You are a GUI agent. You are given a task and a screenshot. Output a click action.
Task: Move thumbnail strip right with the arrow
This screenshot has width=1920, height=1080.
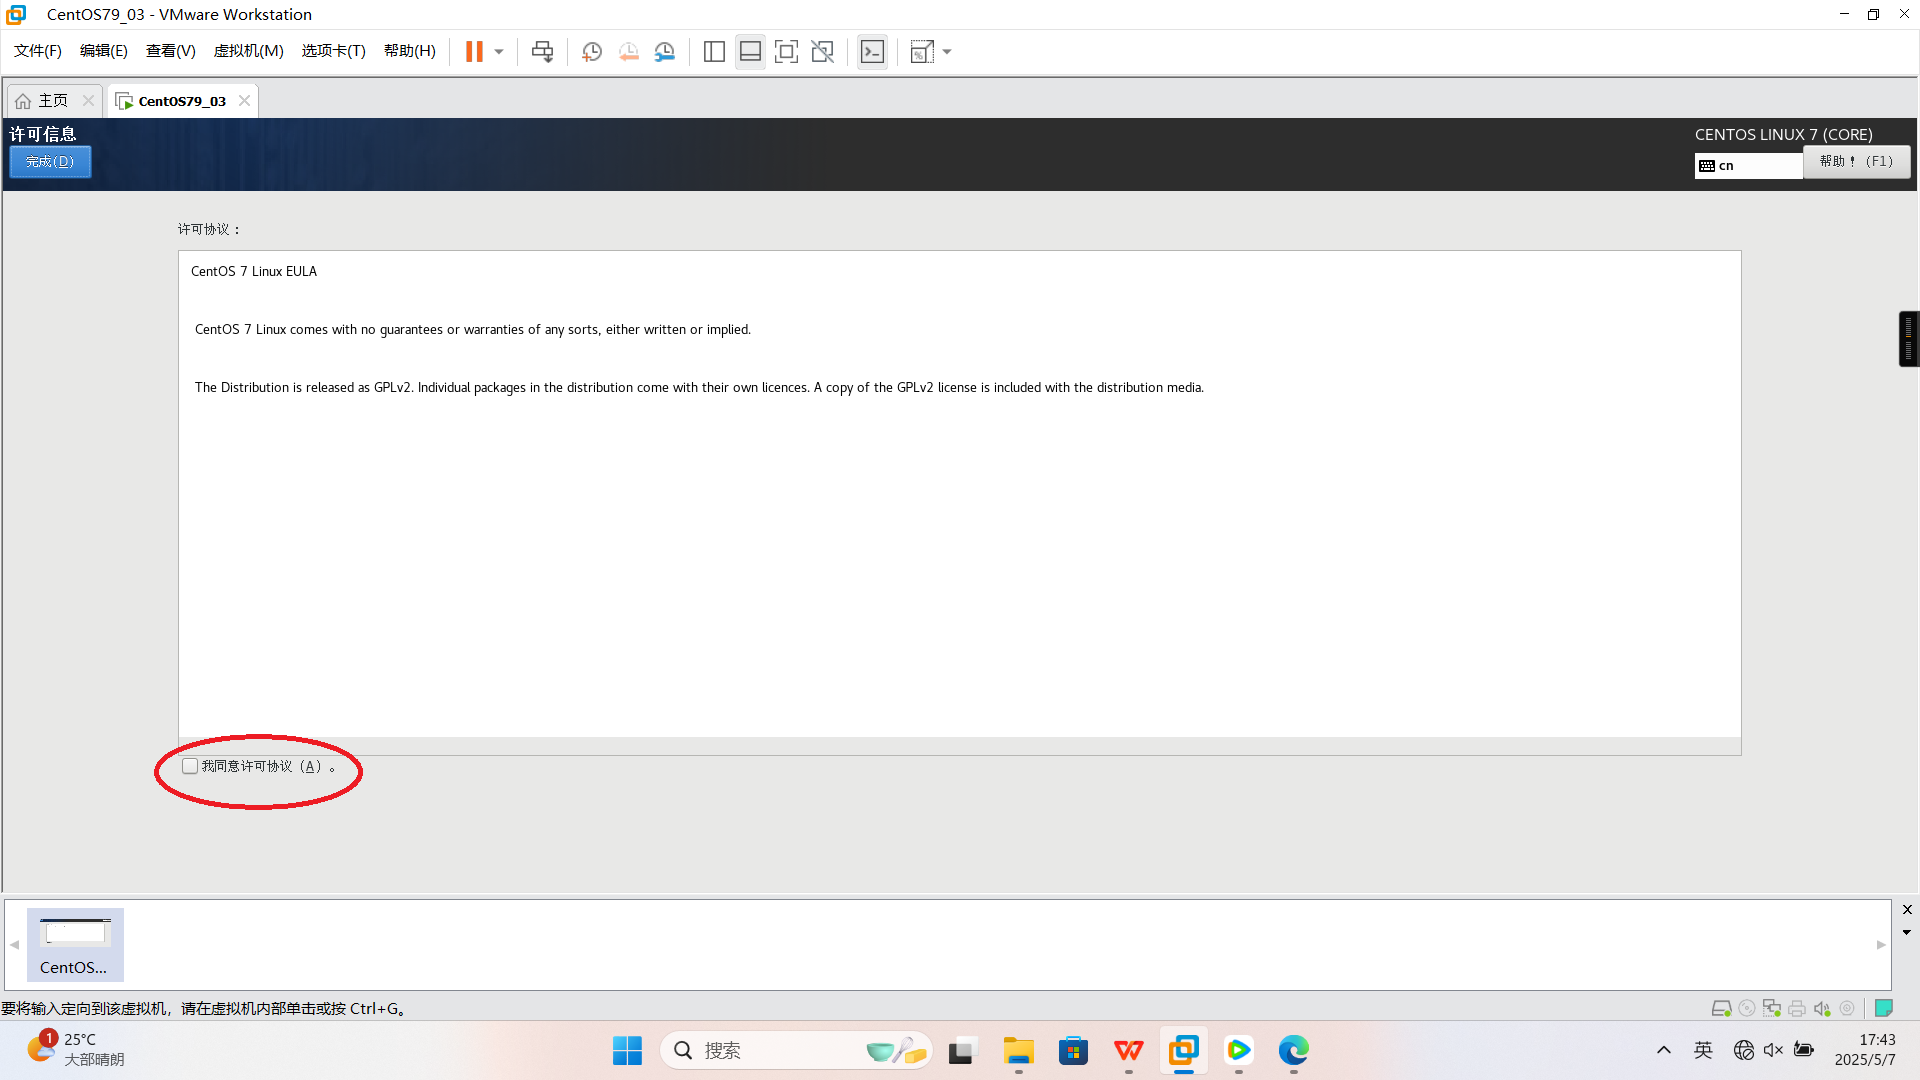pos(1881,945)
